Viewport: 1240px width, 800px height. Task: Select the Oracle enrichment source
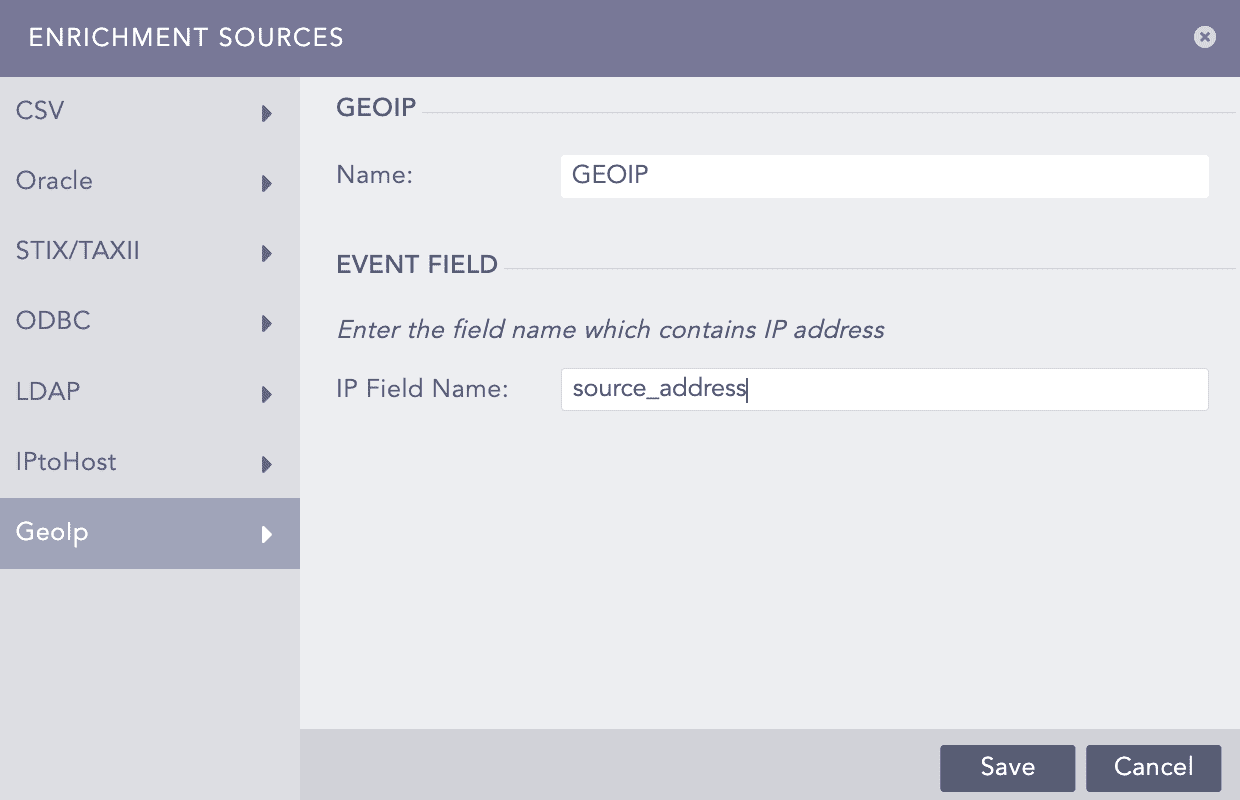pyautogui.click(x=54, y=180)
